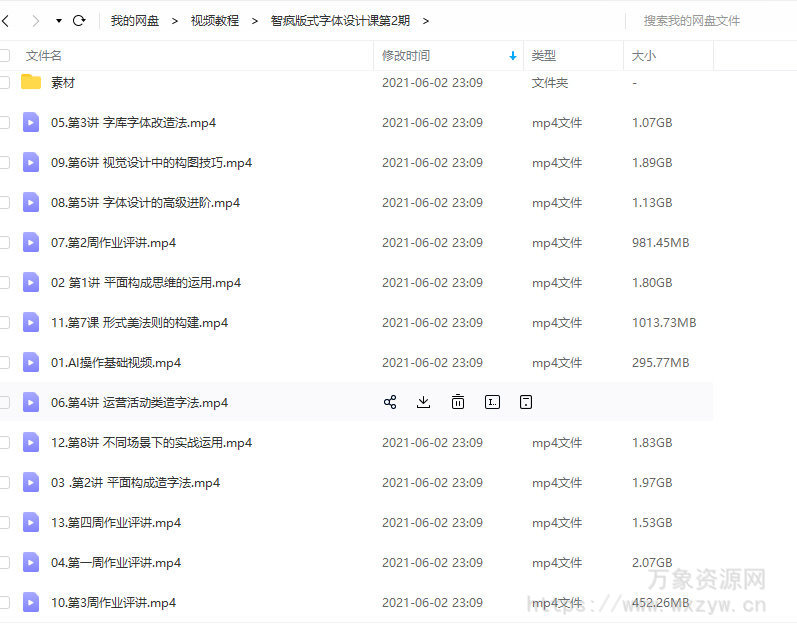
Task: Open file name 09.第6讲 视觉设计中的构图技巧.mp4
Action: pos(151,163)
